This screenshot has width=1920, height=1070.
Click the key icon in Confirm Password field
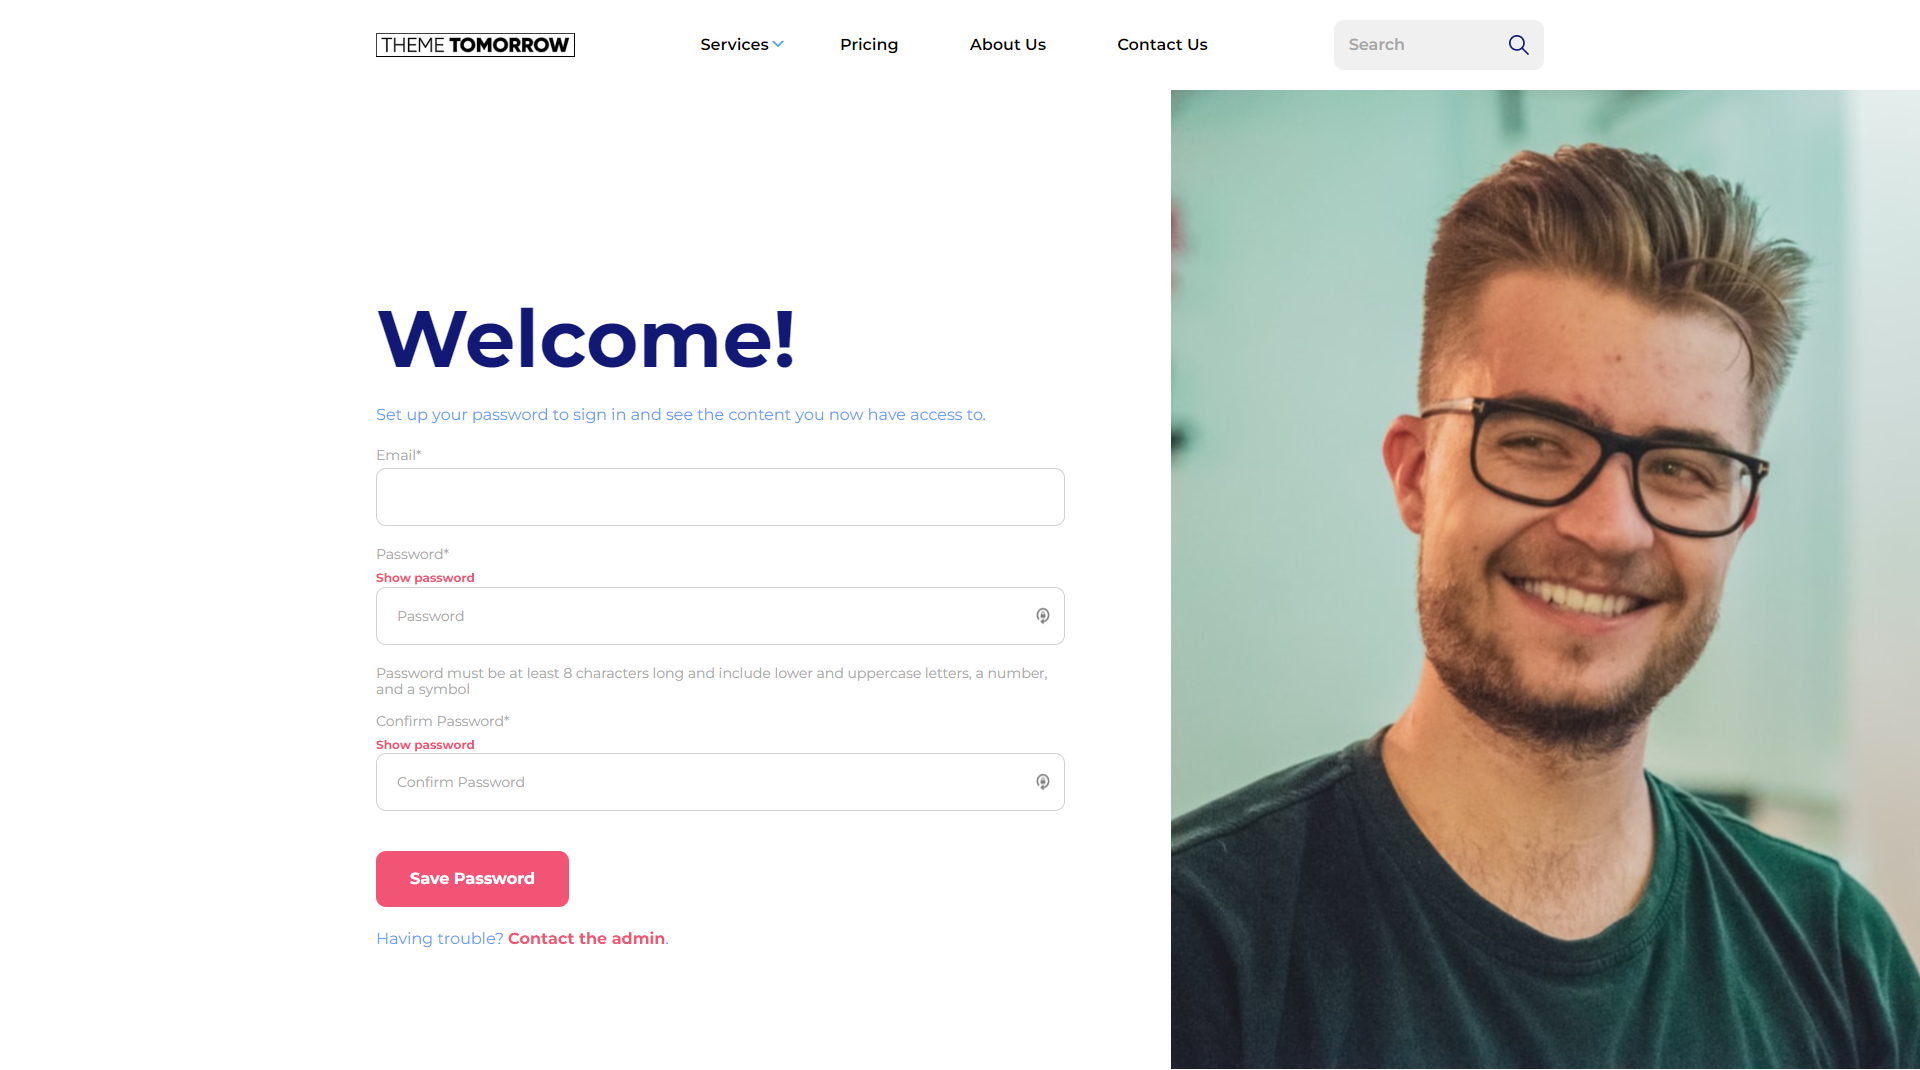pyautogui.click(x=1042, y=782)
